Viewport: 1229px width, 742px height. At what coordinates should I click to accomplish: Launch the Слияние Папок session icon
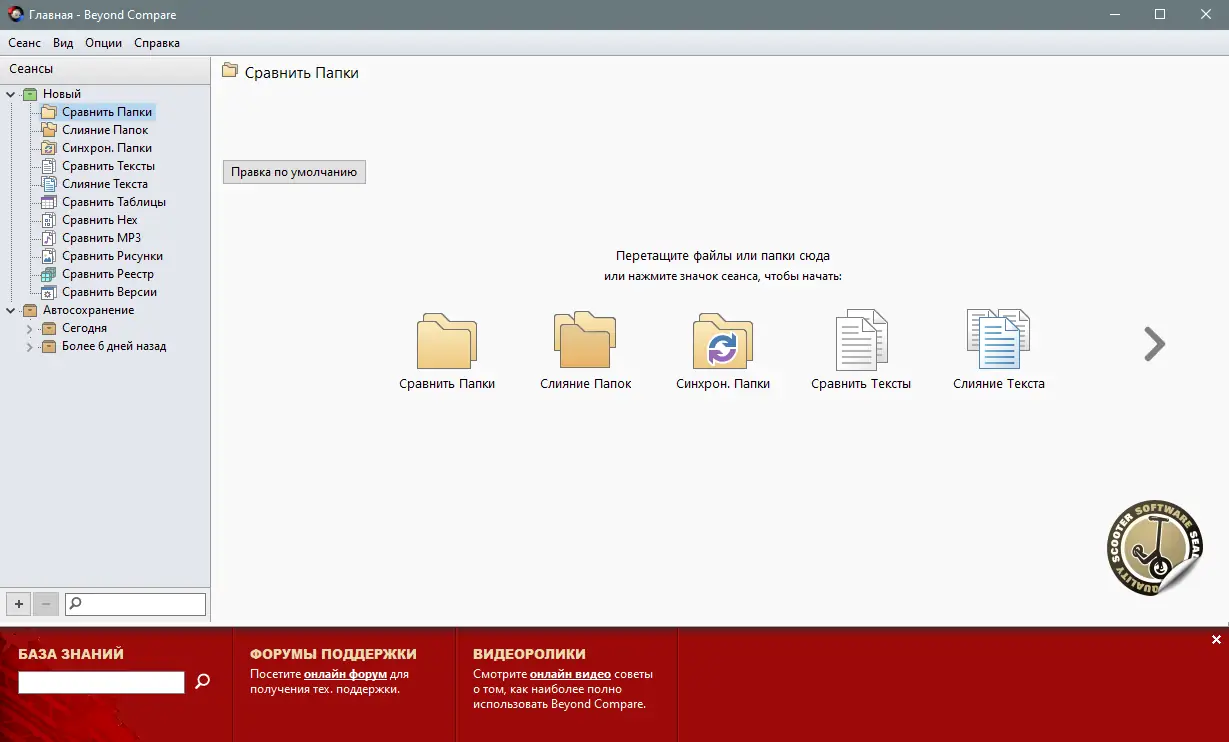coord(585,340)
